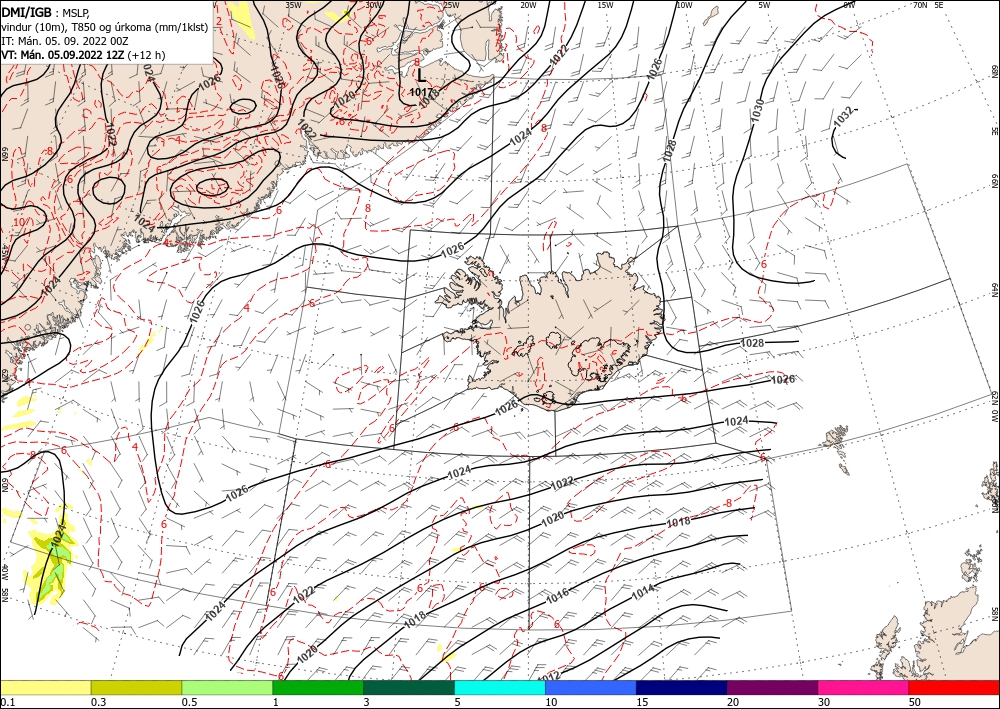Screen dimensions: 1000x709
Task: Click the '5W' longitude label
Action: click(764, 5)
